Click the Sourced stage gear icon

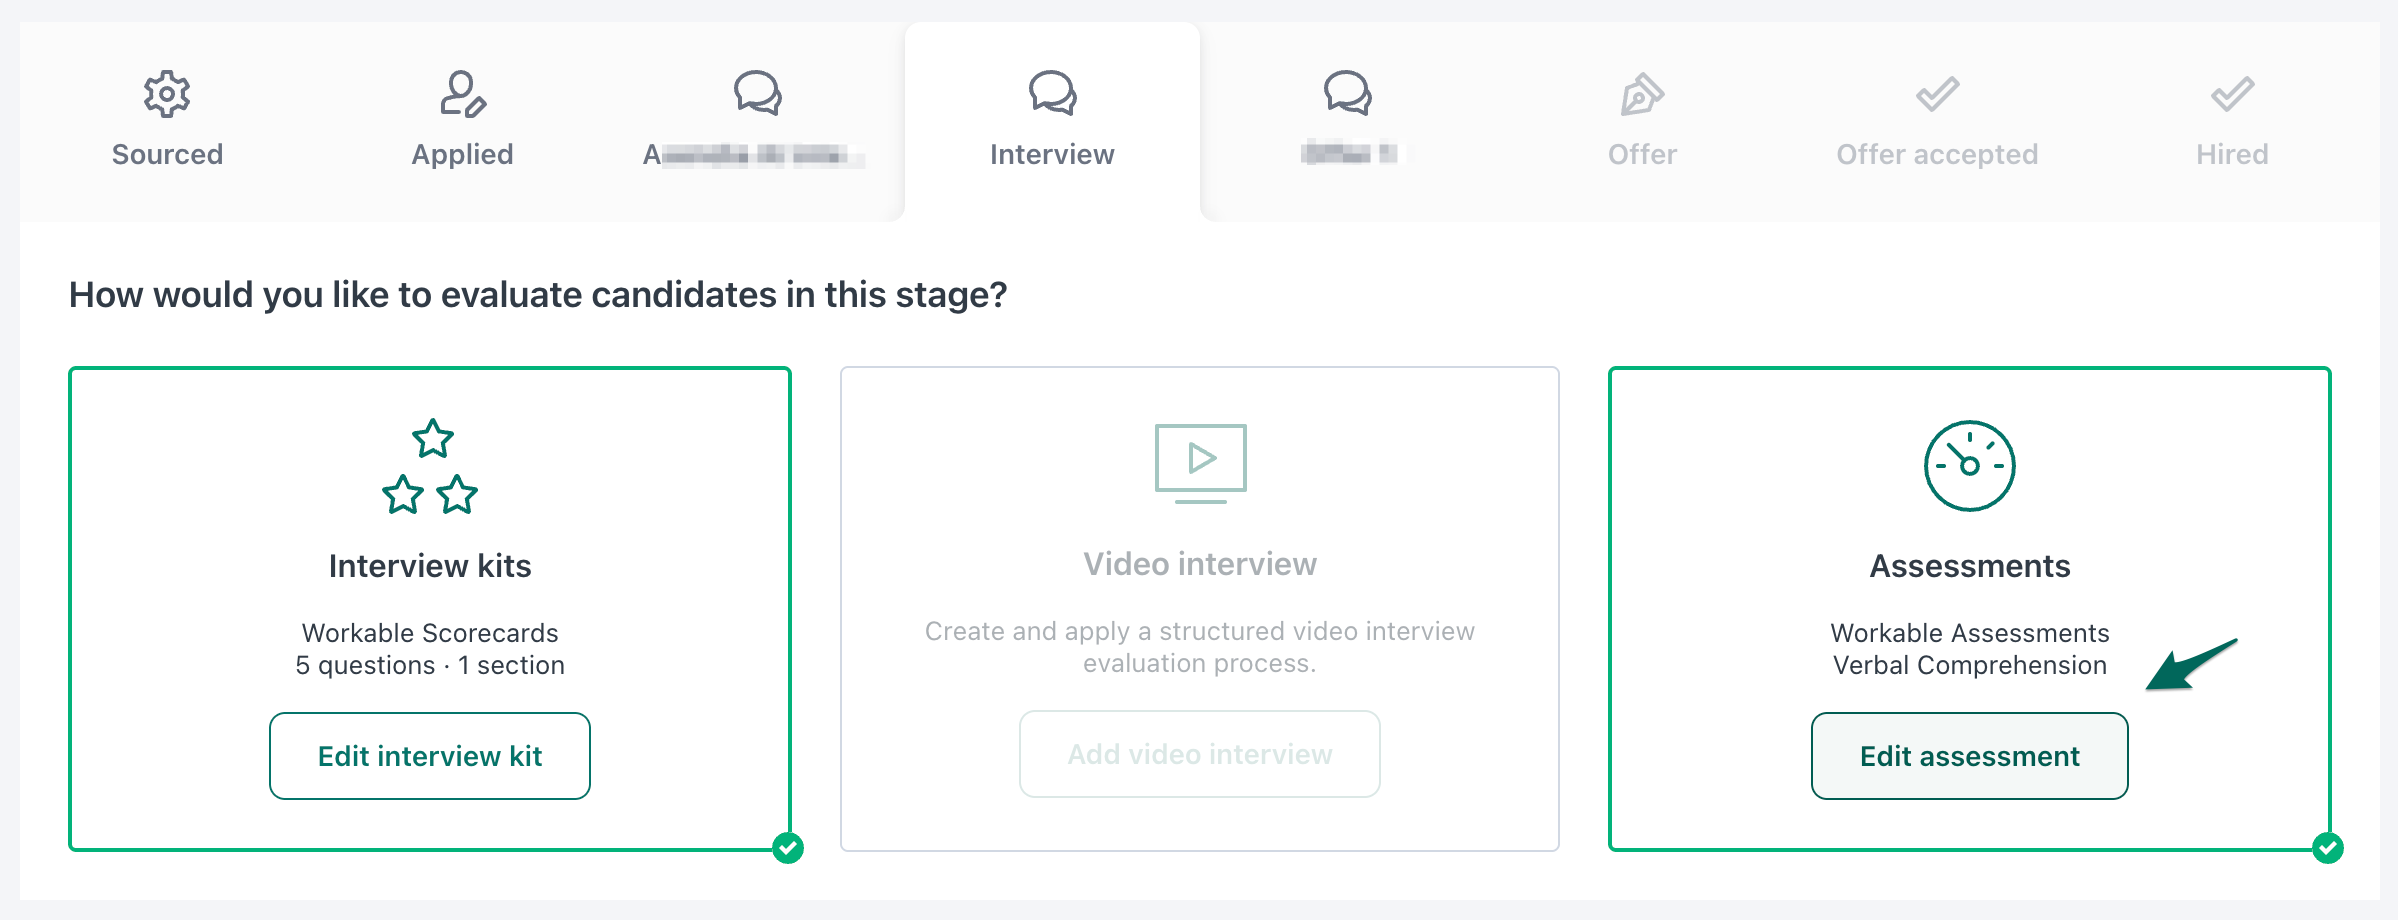[x=167, y=94]
